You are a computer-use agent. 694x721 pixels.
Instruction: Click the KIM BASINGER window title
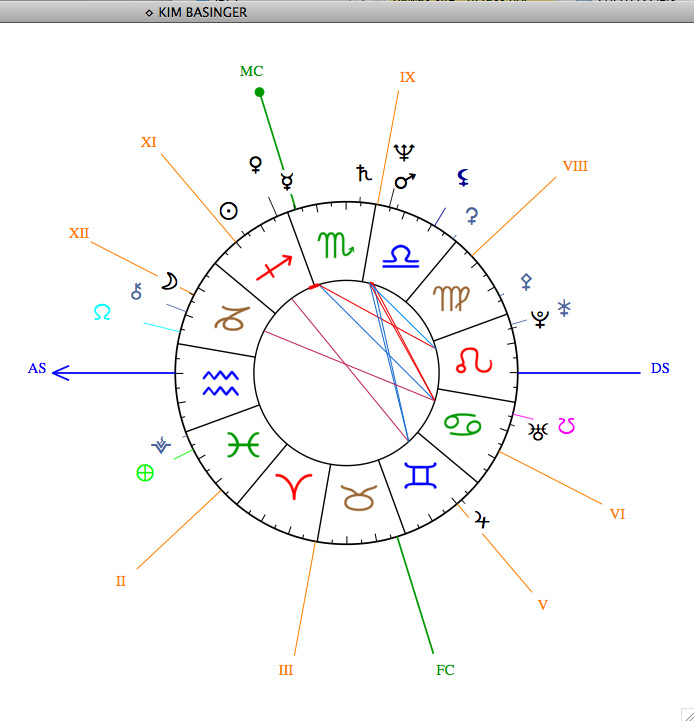click(203, 12)
